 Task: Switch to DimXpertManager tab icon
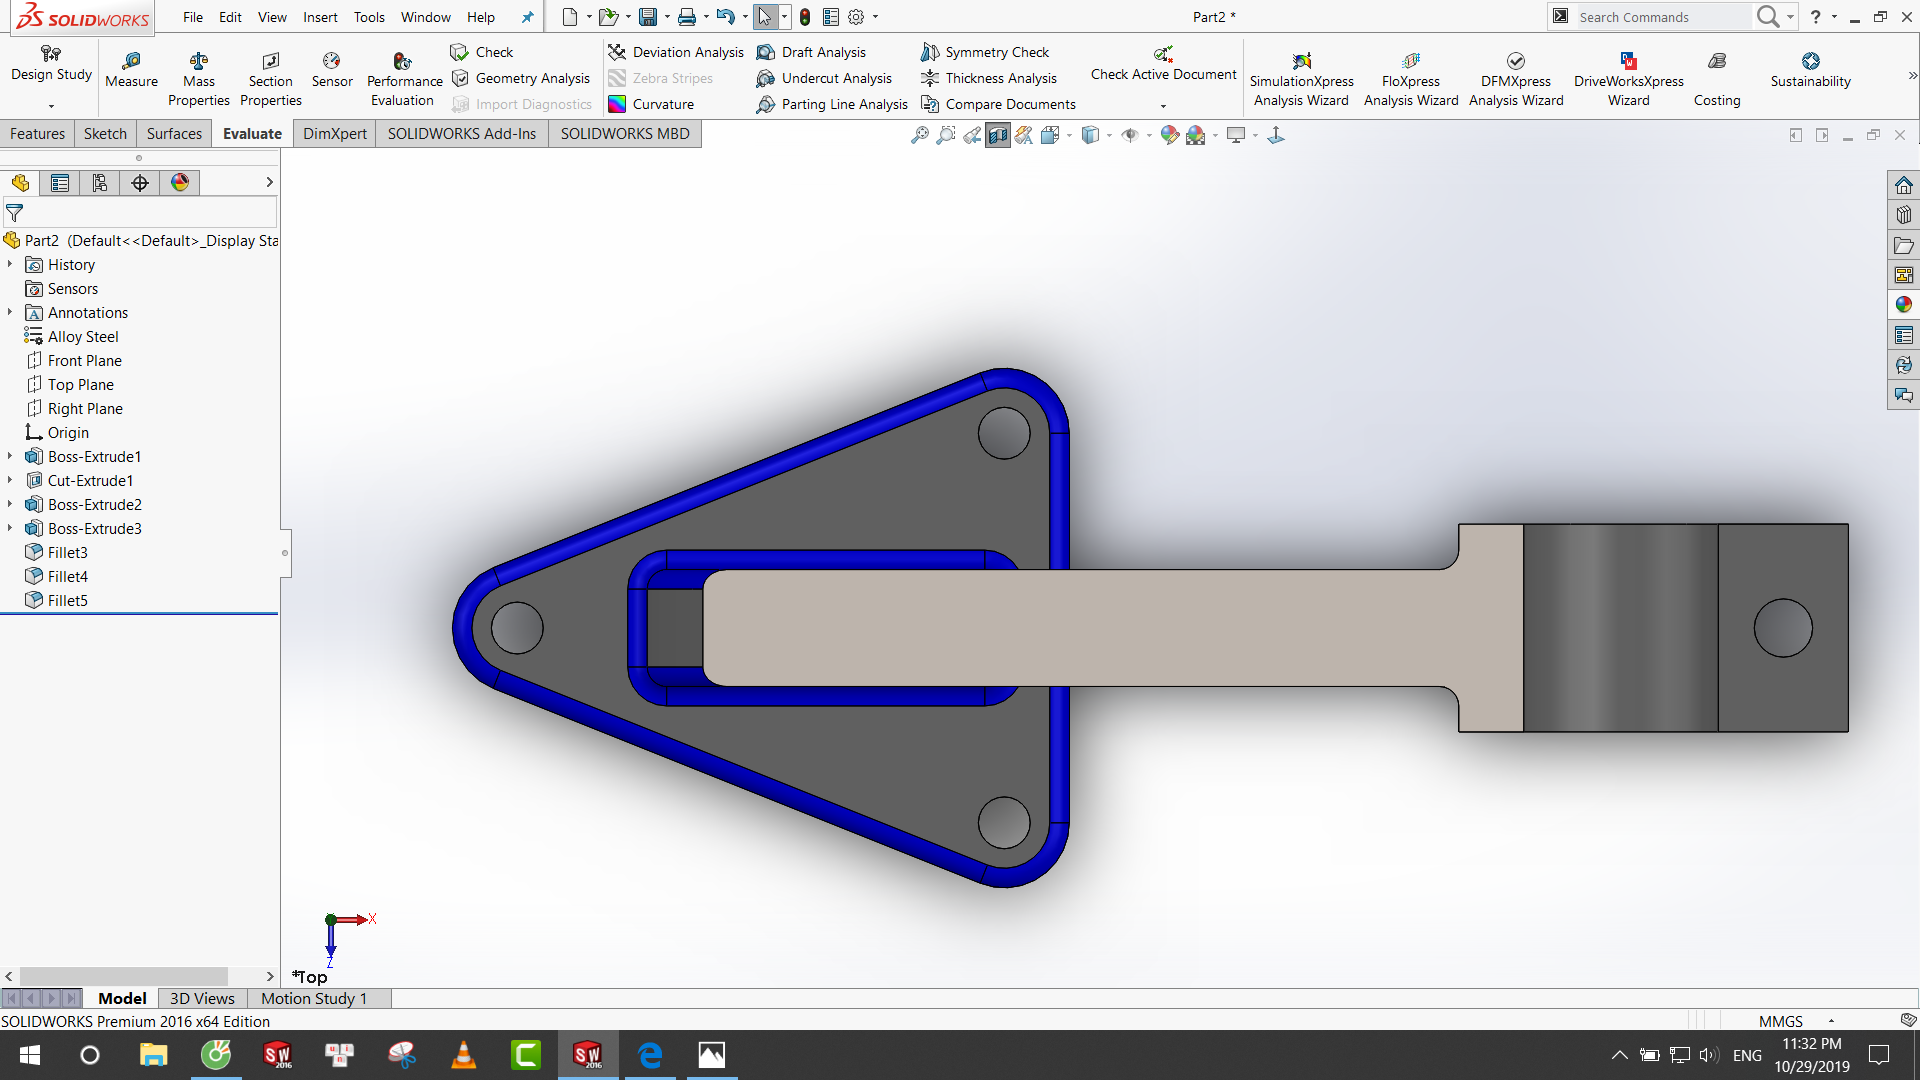140,183
